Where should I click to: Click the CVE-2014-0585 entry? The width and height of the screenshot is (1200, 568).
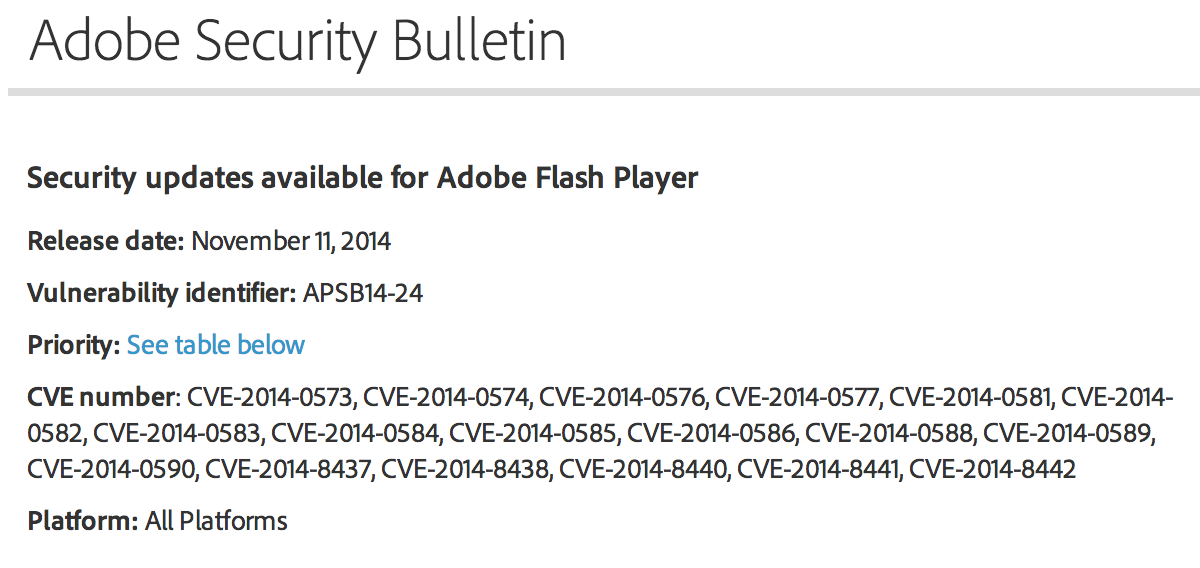tap(532, 433)
